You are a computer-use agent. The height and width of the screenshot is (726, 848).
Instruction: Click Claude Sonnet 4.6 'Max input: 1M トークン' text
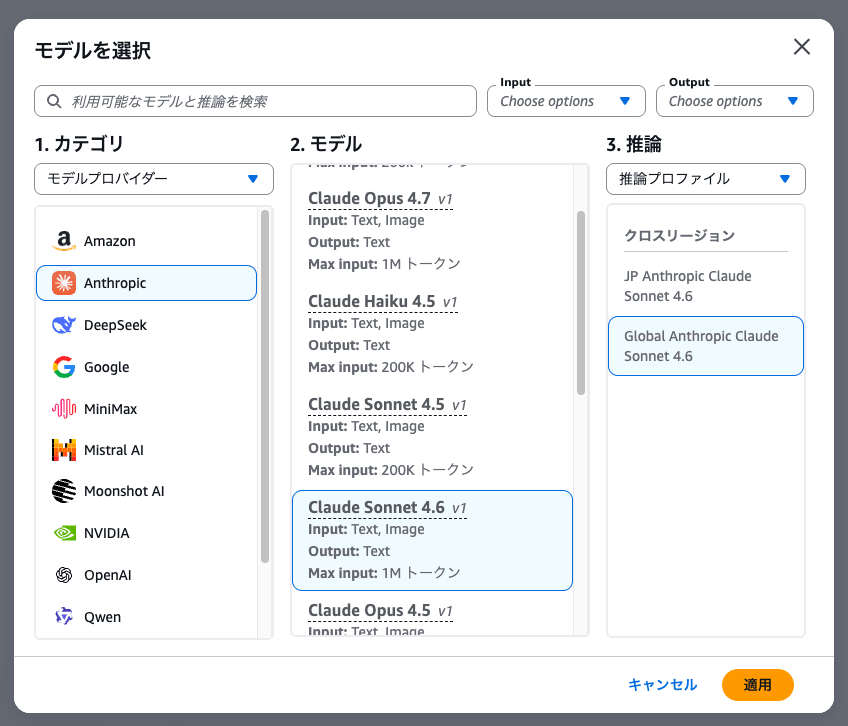(384, 572)
